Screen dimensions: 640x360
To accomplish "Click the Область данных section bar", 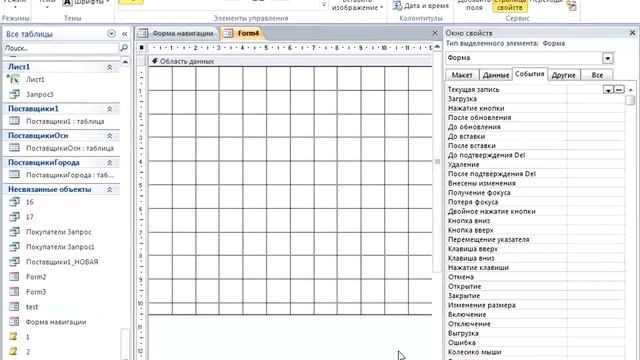I will pos(290,61).
